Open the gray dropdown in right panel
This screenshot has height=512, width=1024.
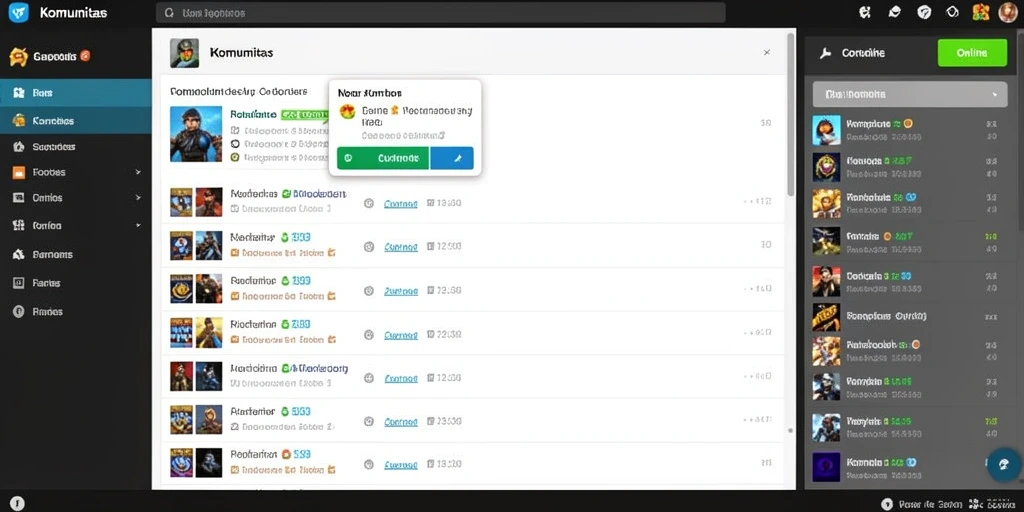[910, 94]
